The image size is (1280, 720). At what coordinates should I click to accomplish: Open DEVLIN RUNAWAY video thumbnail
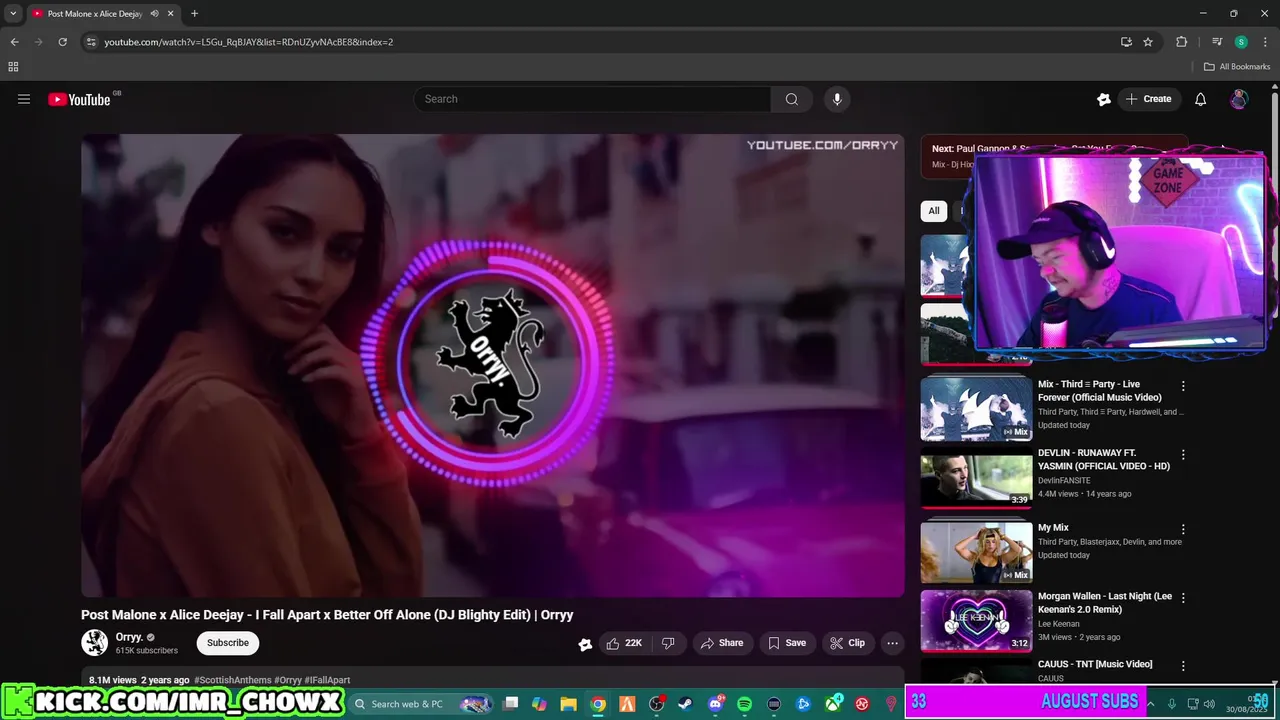pos(976,480)
